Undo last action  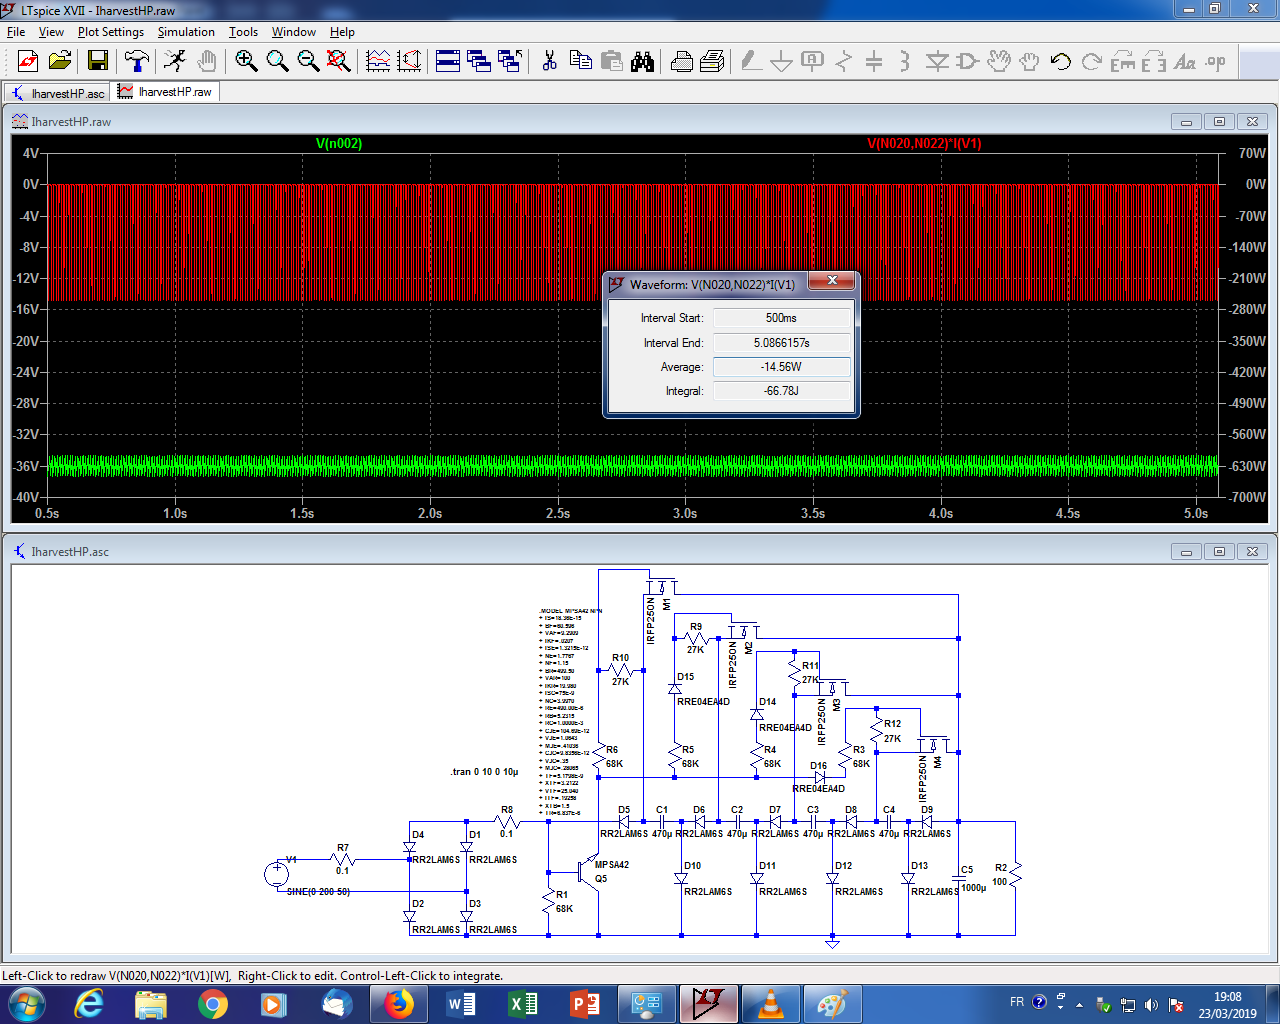point(1061,62)
